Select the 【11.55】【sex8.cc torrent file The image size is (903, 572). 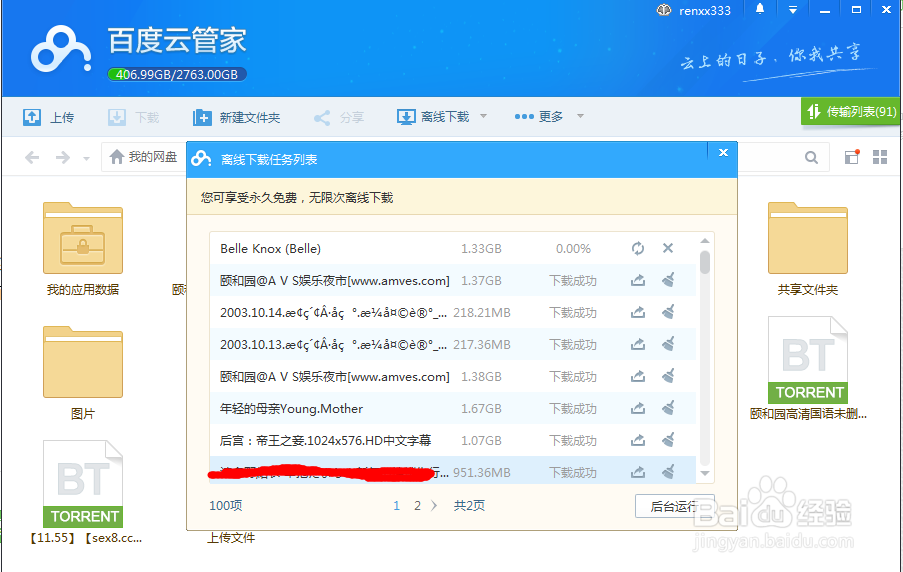[84, 492]
